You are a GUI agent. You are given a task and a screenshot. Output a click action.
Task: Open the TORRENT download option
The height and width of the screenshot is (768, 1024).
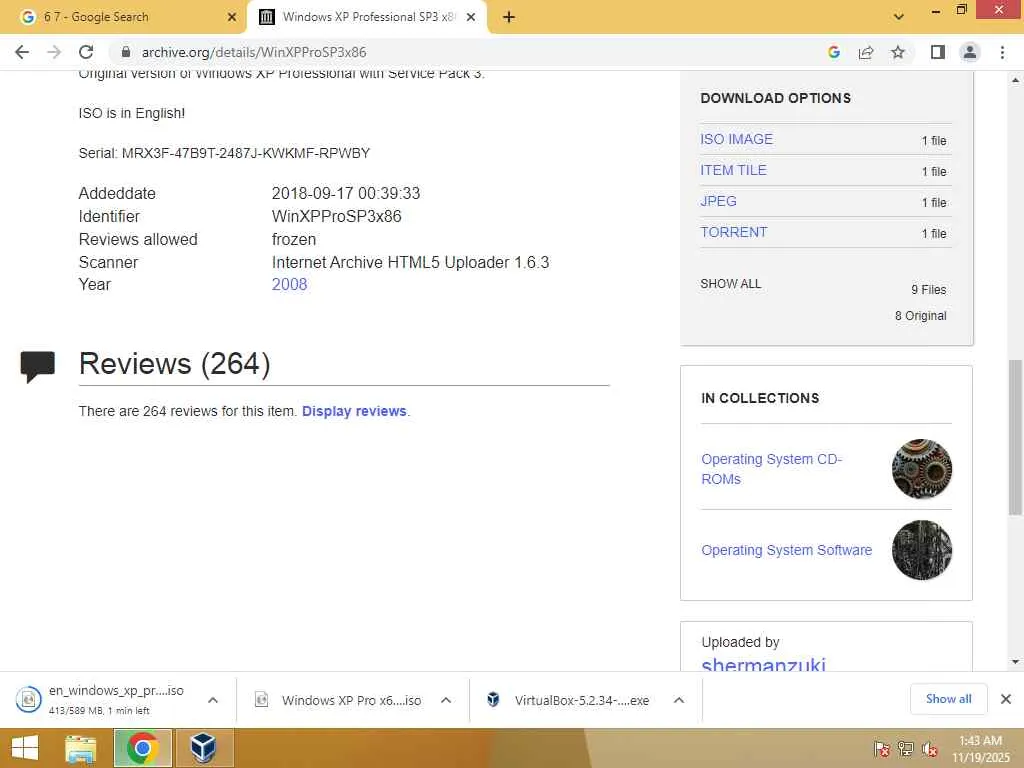click(x=733, y=232)
